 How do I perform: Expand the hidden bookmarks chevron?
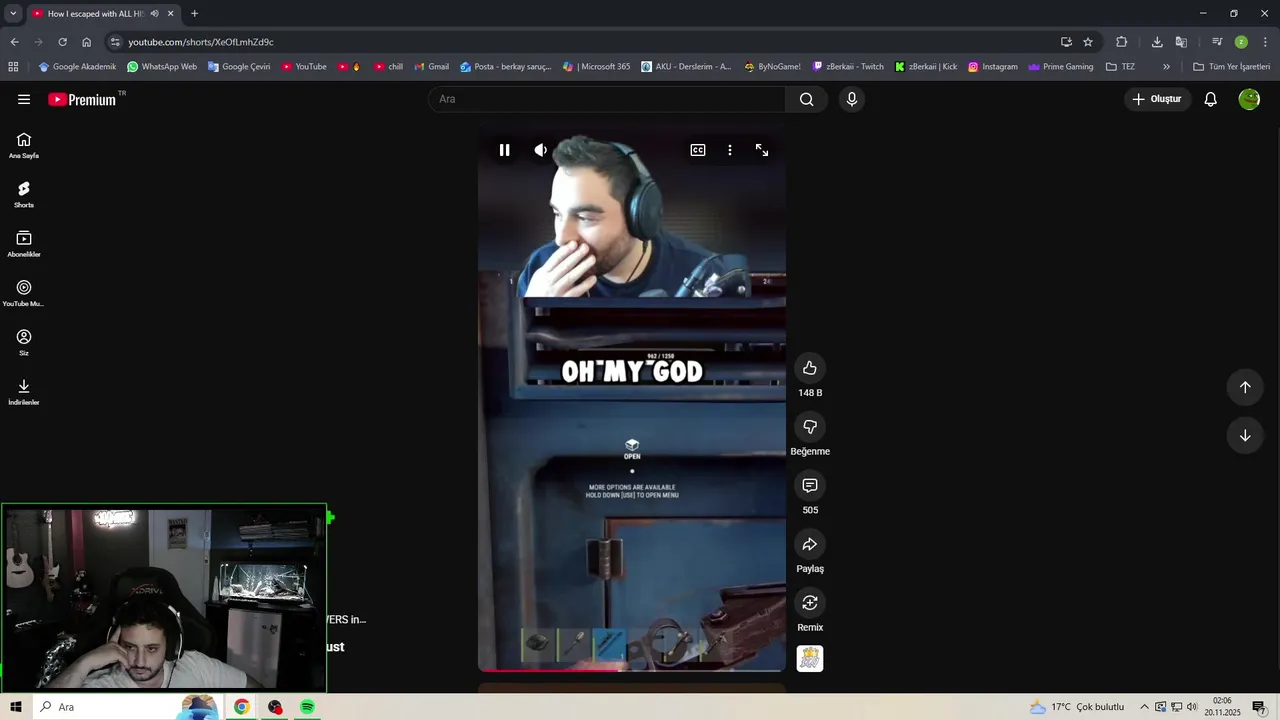pyautogui.click(x=1166, y=67)
